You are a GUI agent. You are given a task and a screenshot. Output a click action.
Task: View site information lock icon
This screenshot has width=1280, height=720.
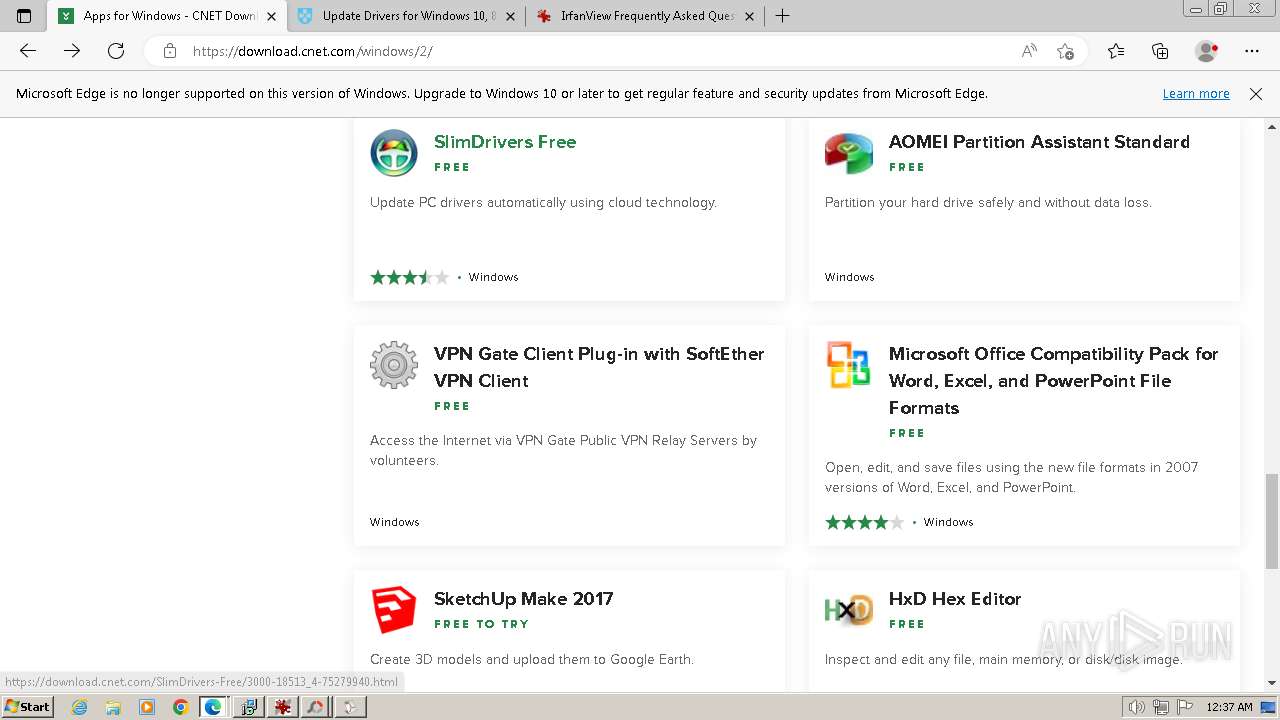click(x=170, y=51)
